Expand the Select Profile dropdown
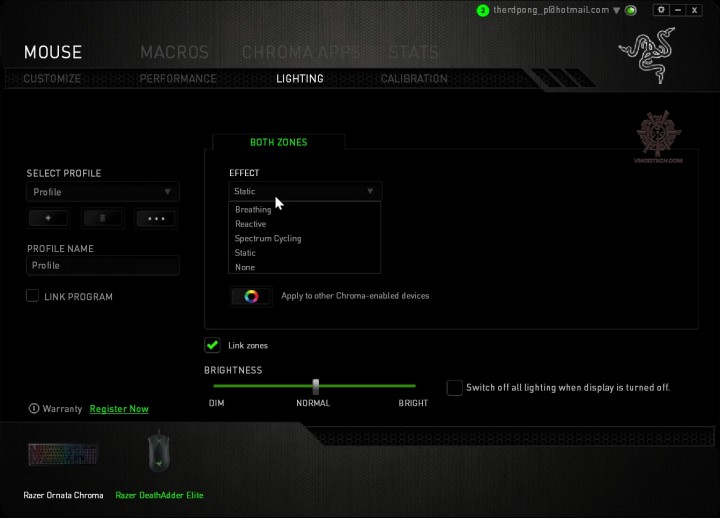Image resolution: width=720 pixels, height=518 pixels. (102, 192)
